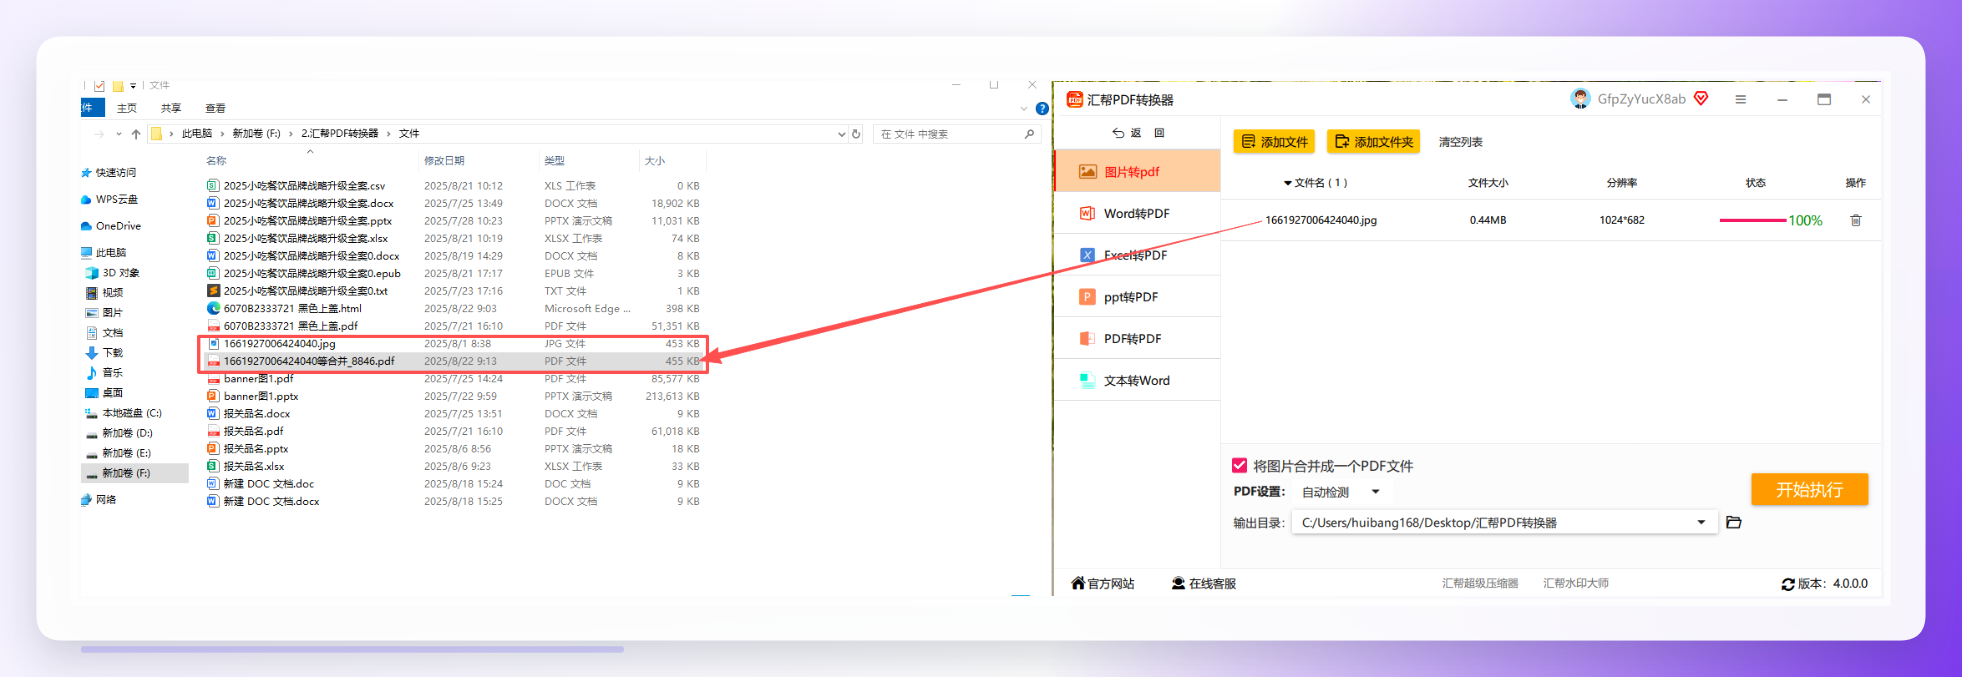Open 文本转Word conversion mode

(x=1138, y=381)
